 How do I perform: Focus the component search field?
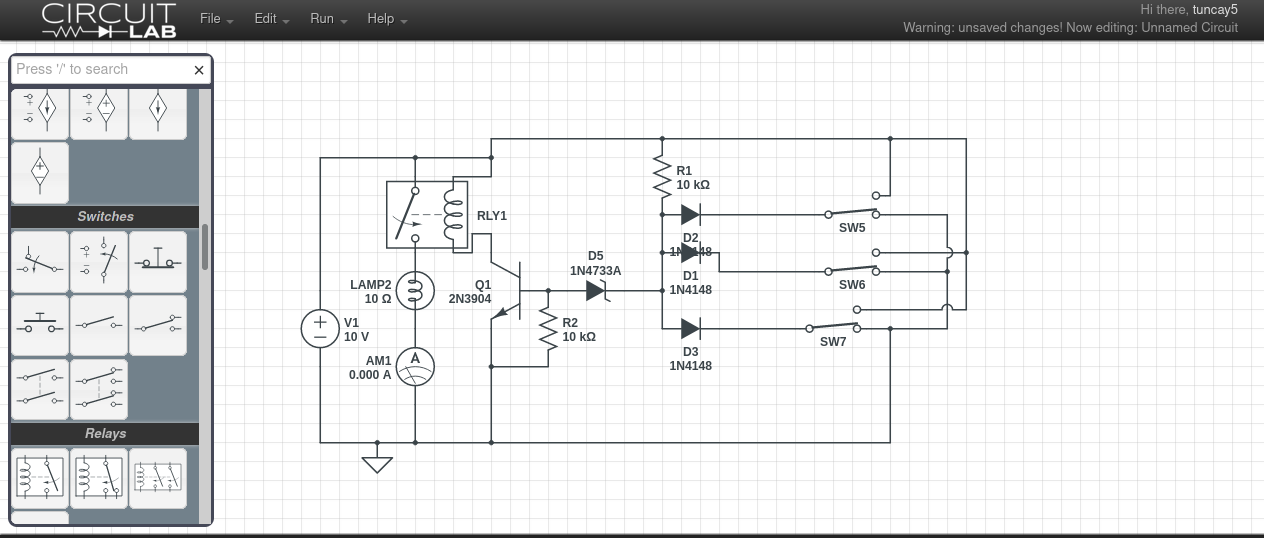click(x=100, y=69)
